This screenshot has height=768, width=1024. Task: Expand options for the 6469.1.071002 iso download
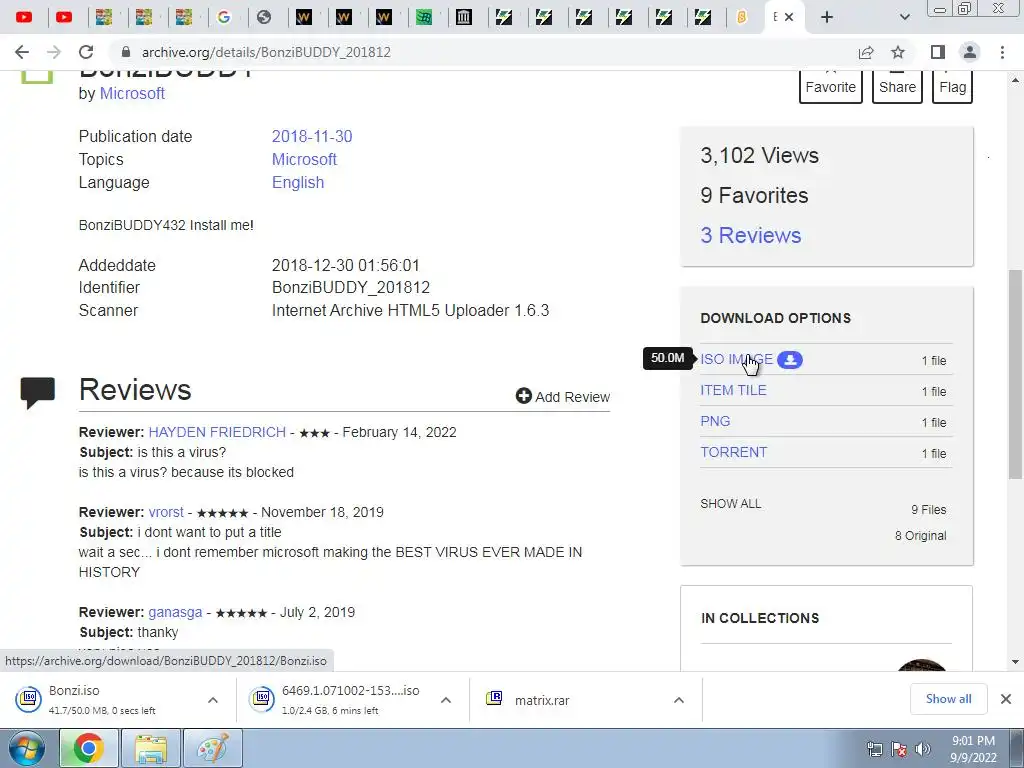[x=445, y=700]
